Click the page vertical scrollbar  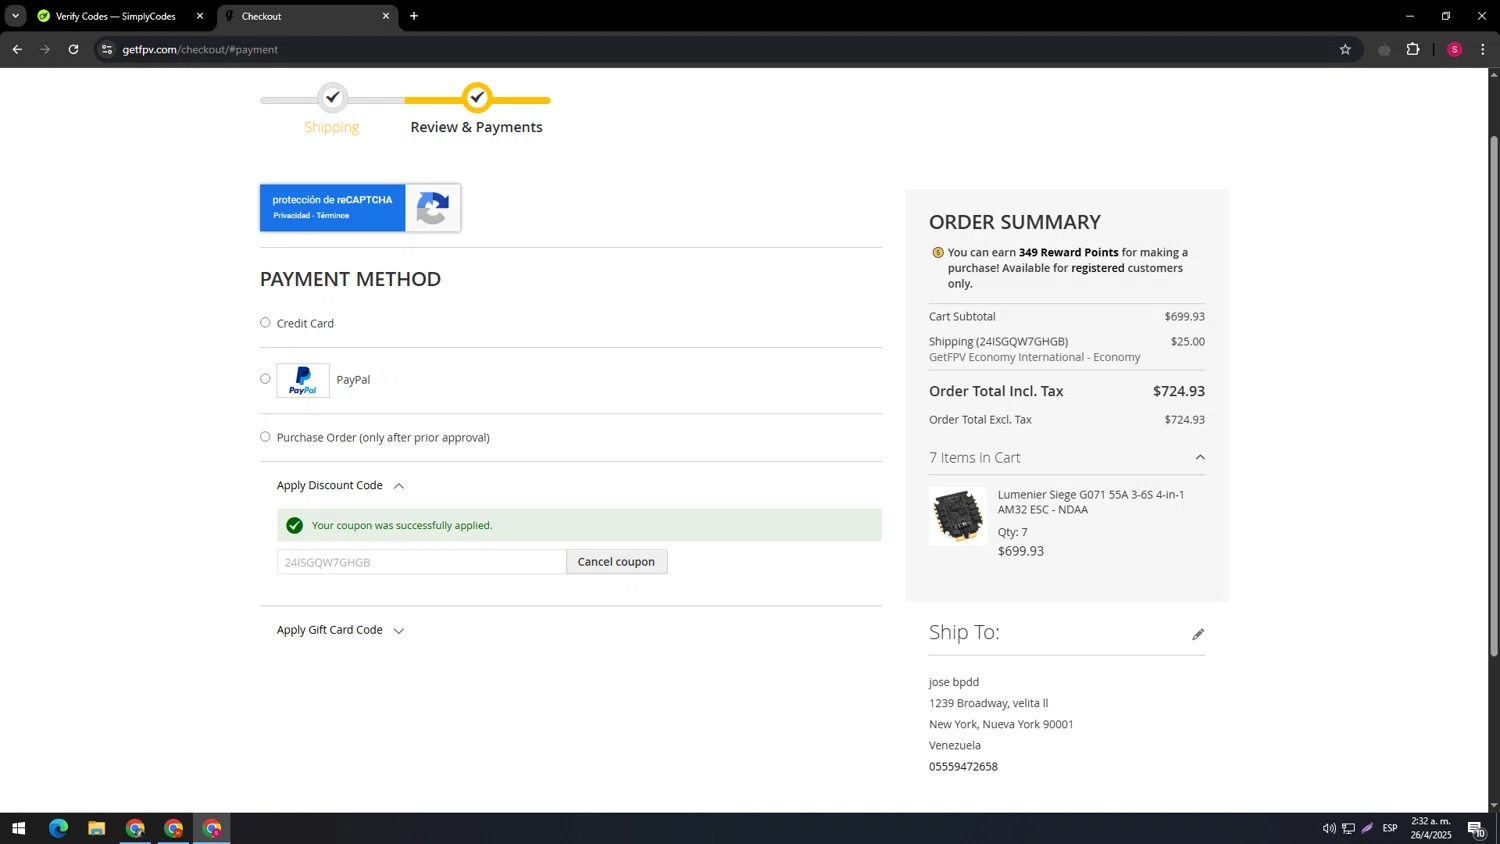1494,396
